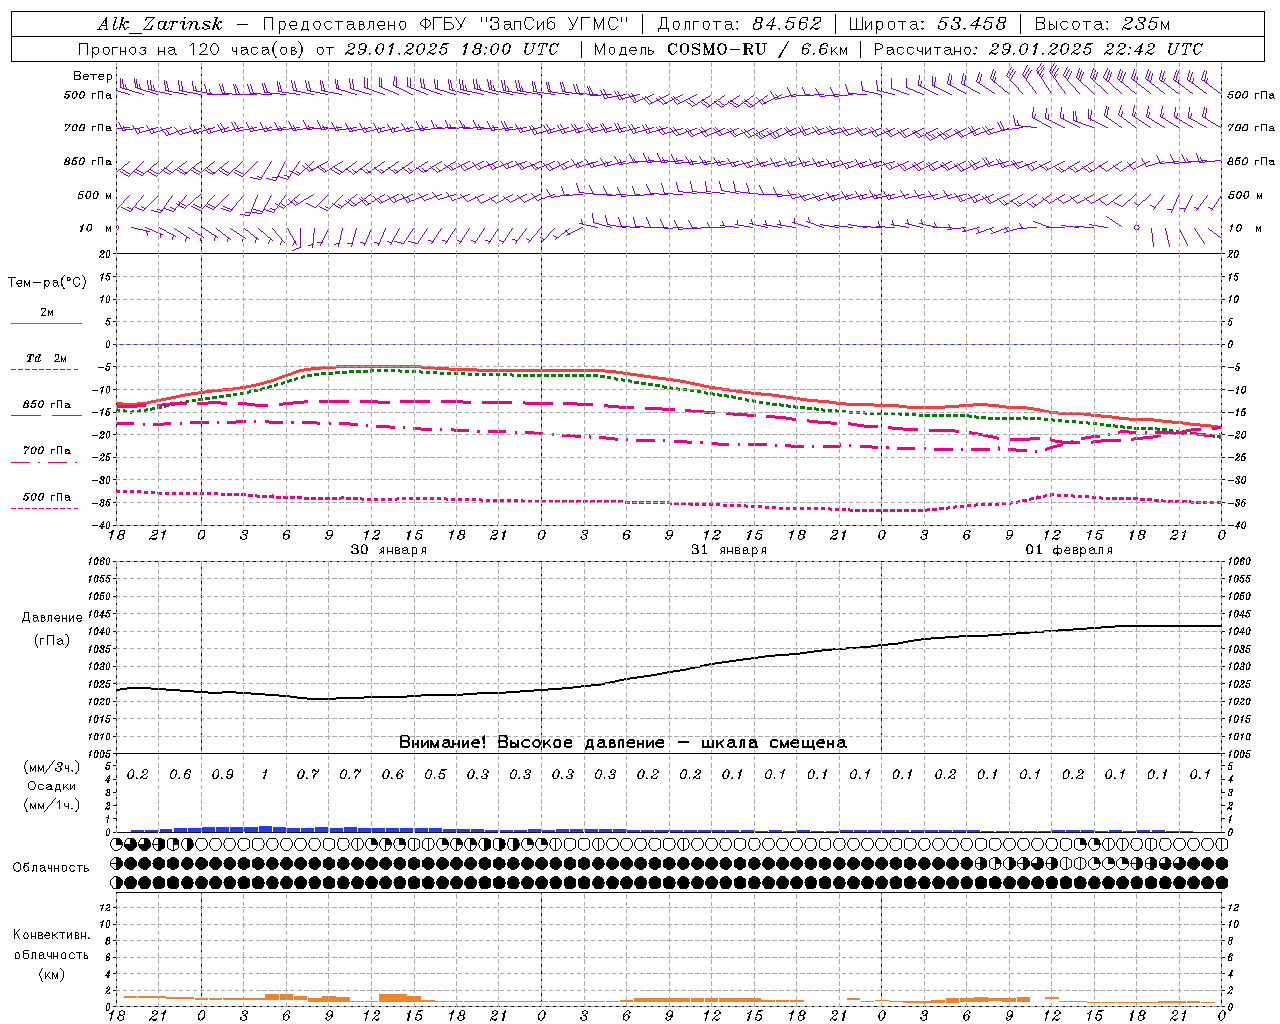The height and width of the screenshot is (1024, 1280).
Task: Click the Td 2м dew point legend entry
Action: click(46, 358)
